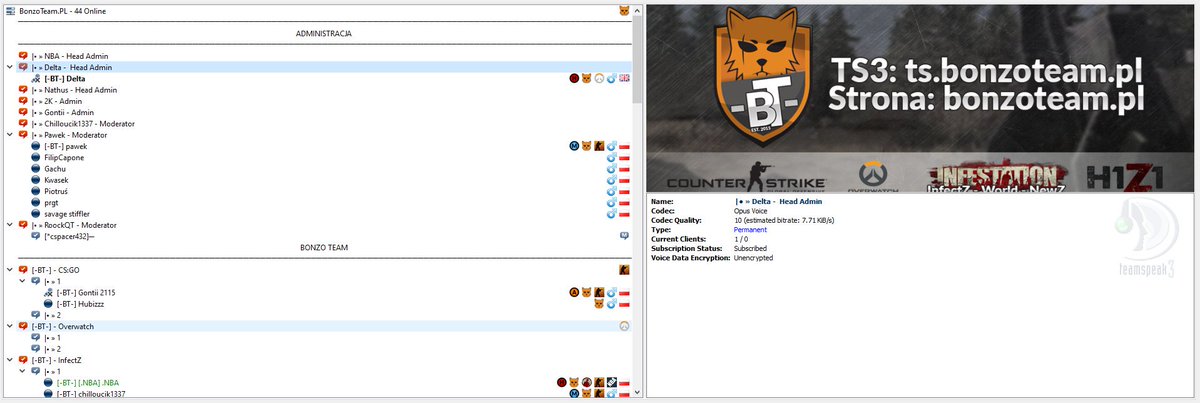Image resolution: width=1200 pixels, height=403 pixels.
Task: Click the Polish flag on [.NBA] .NBA row
Action: [x=624, y=382]
